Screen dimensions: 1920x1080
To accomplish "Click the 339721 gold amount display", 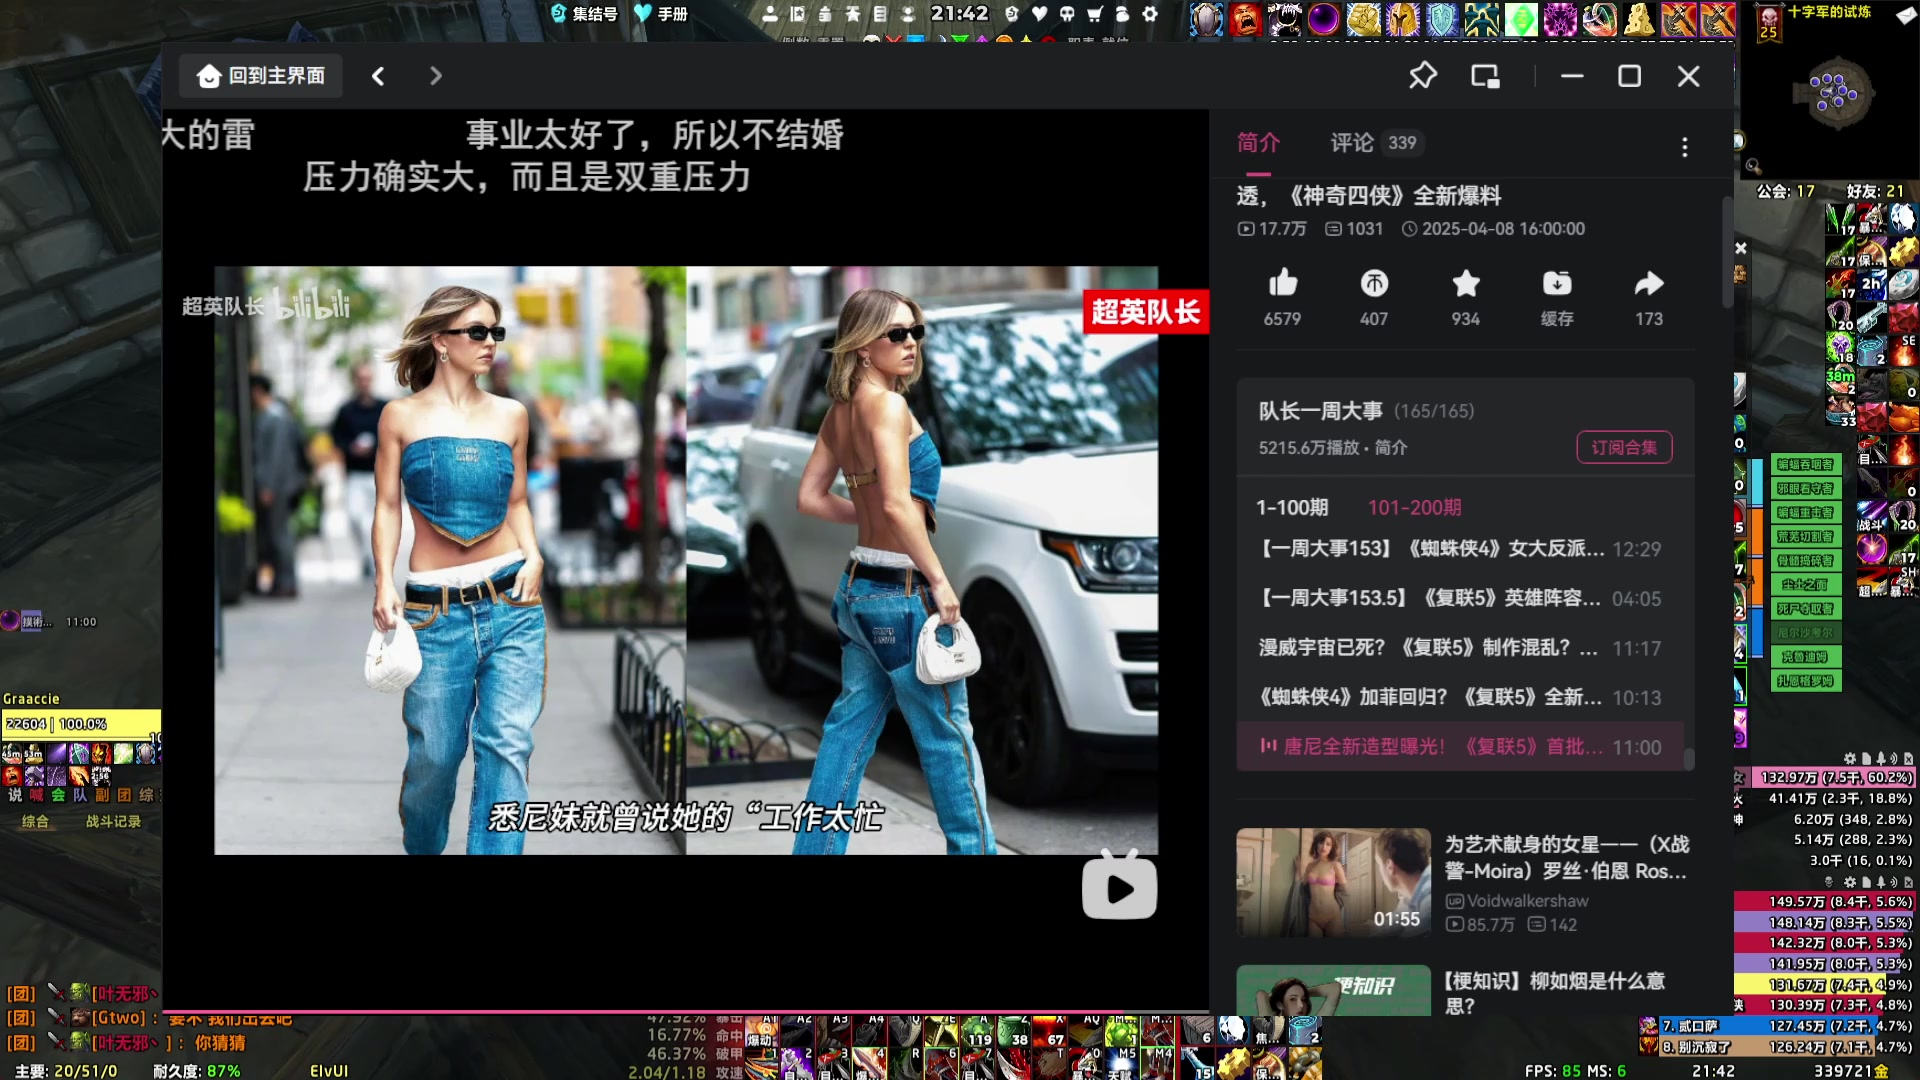I will pyautogui.click(x=1851, y=1071).
